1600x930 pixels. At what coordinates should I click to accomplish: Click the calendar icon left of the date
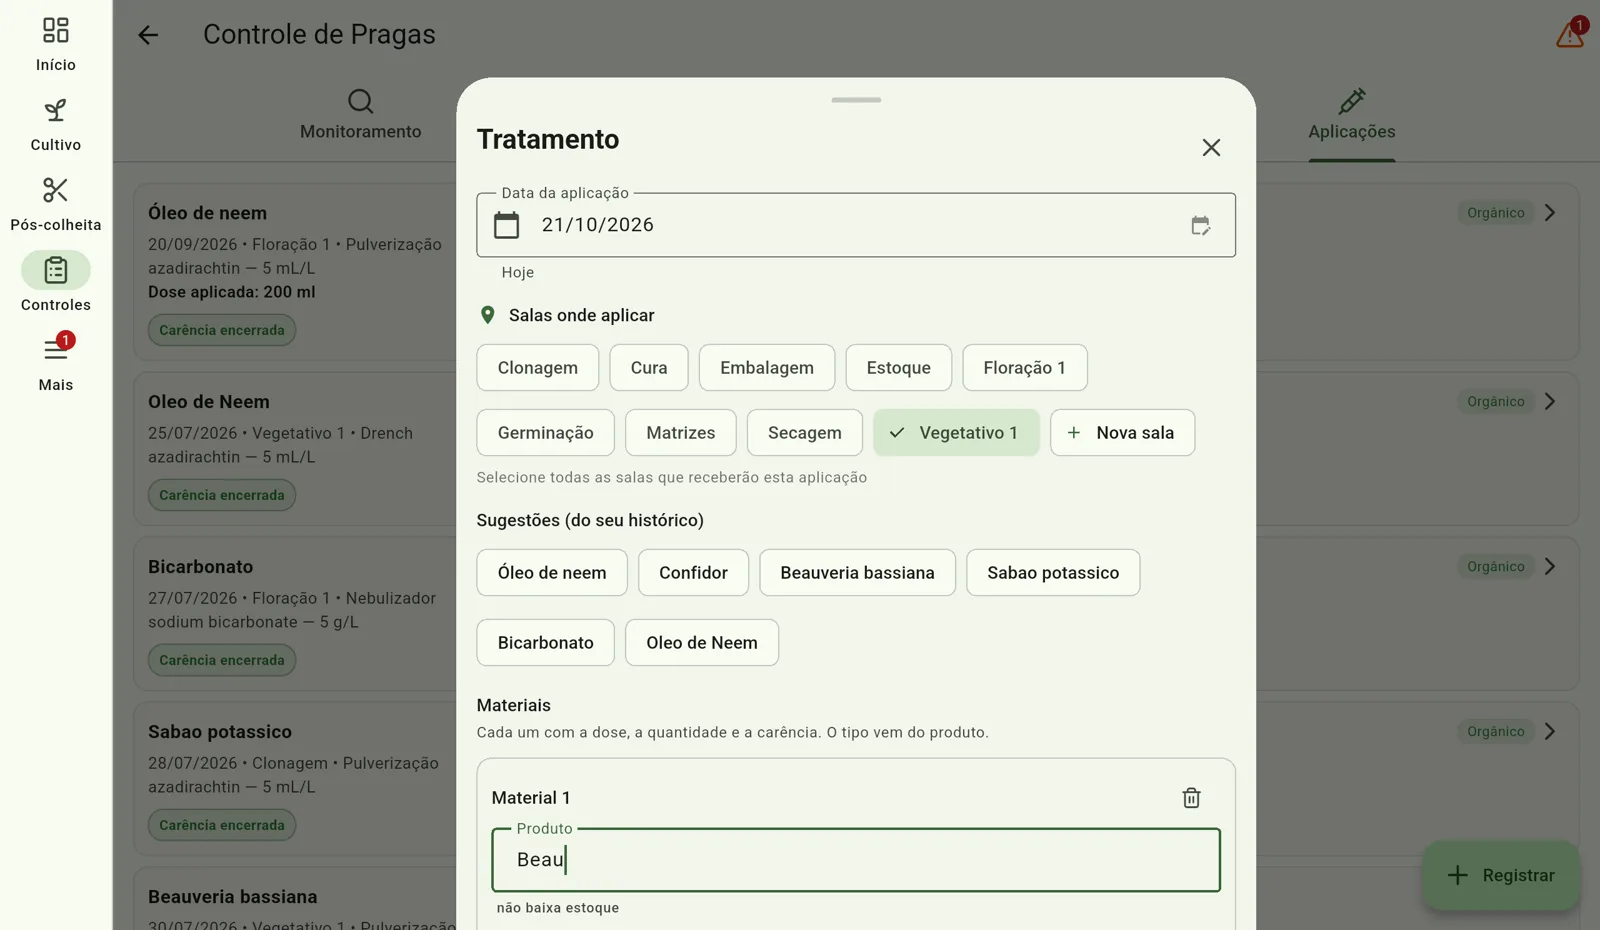(x=507, y=225)
